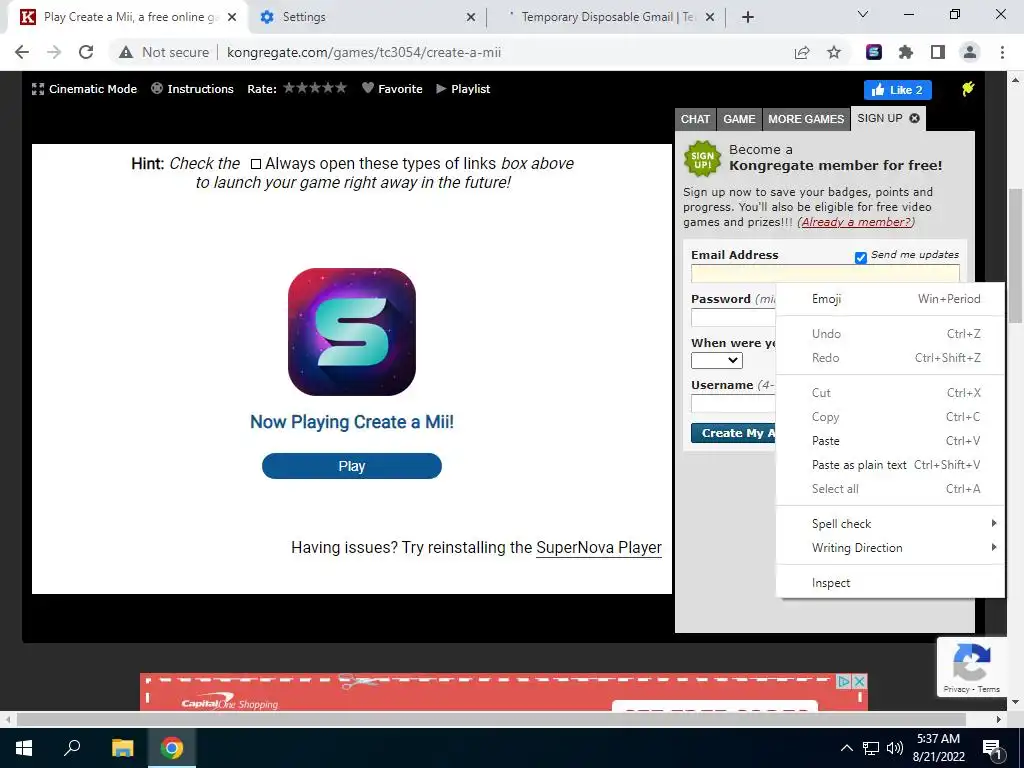Click the address bar URL
The height and width of the screenshot is (768, 1024).
[x=364, y=52]
